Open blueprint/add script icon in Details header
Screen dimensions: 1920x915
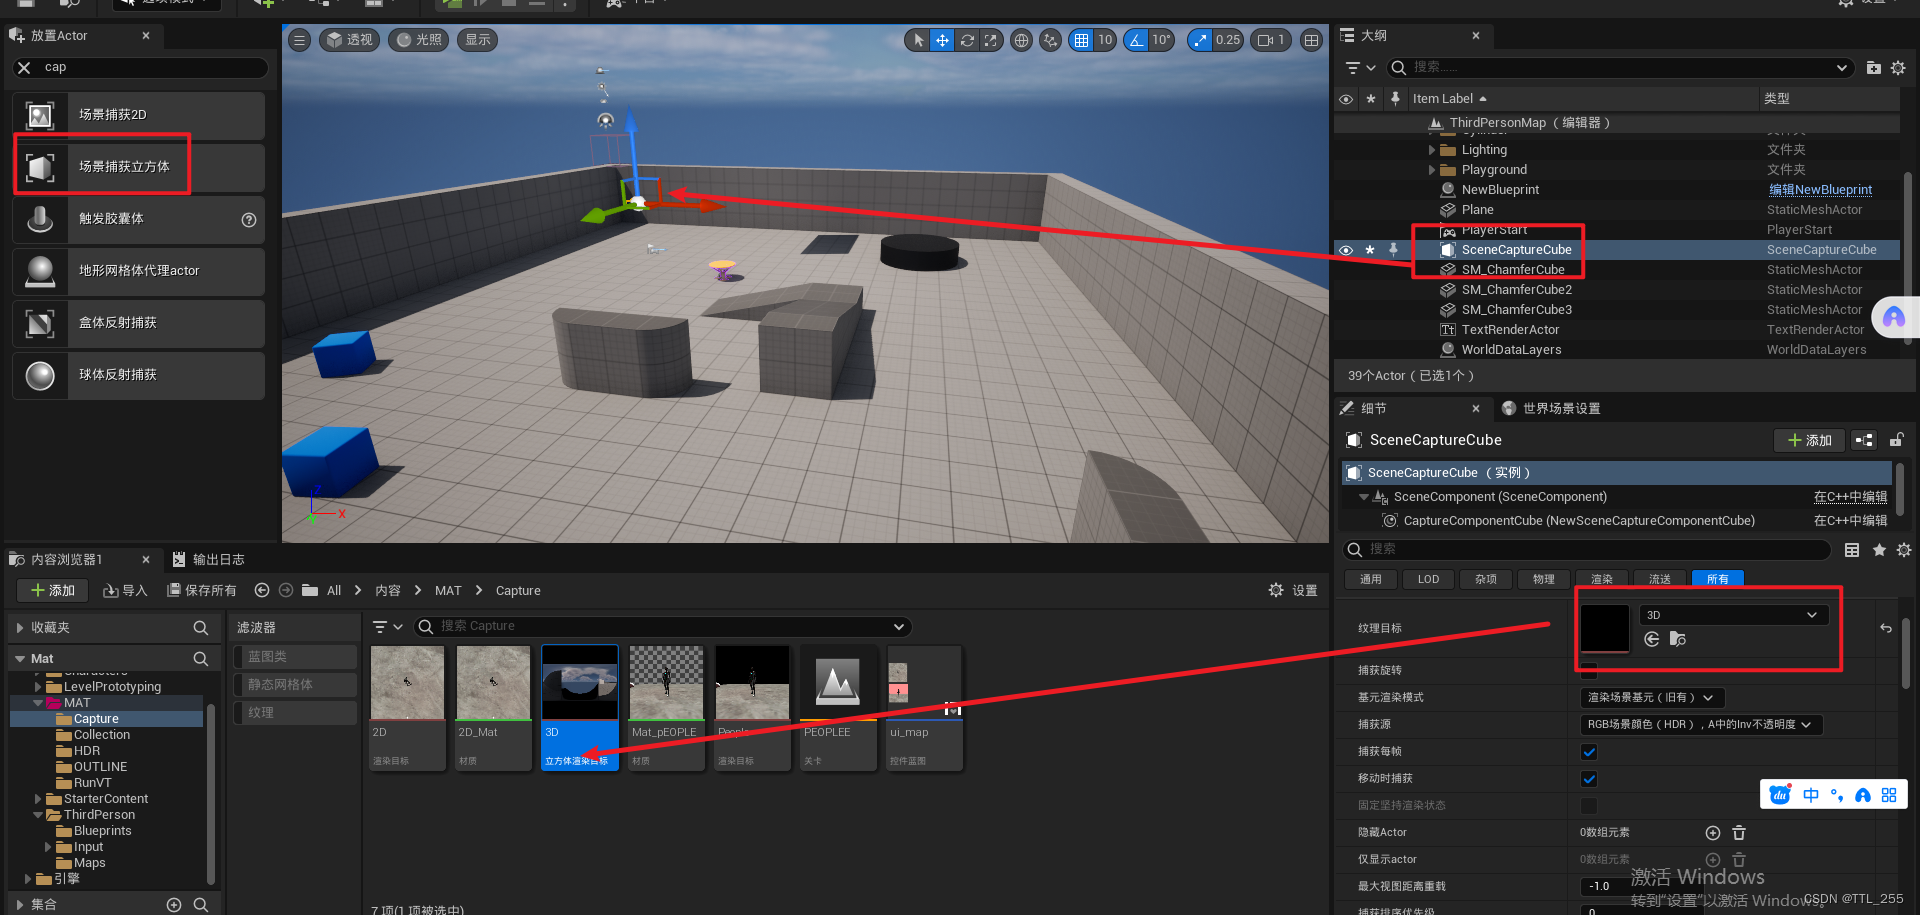click(x=1864, y=440)
